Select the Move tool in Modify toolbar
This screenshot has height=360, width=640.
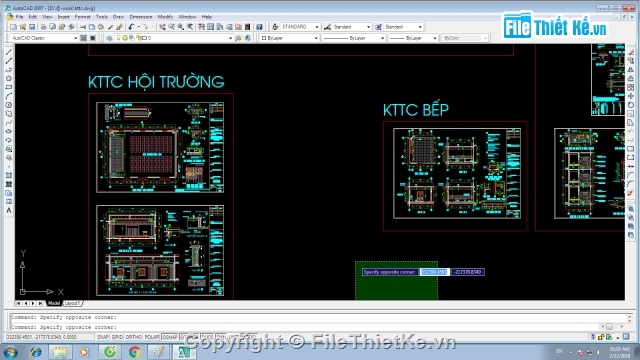(x=631, y=96)
